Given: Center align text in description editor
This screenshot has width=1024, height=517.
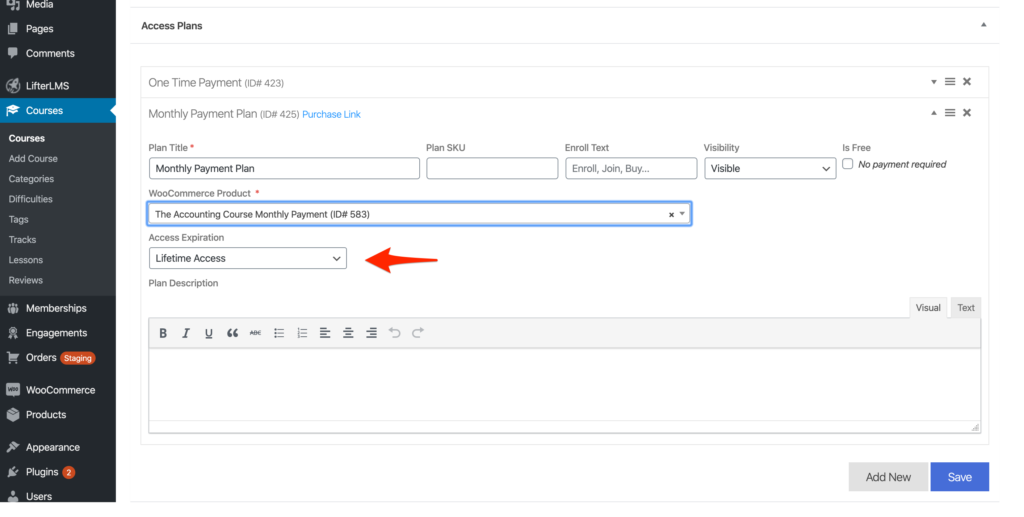Looking at the screenshot, I should pyautogui.click(x=348, y=333).
